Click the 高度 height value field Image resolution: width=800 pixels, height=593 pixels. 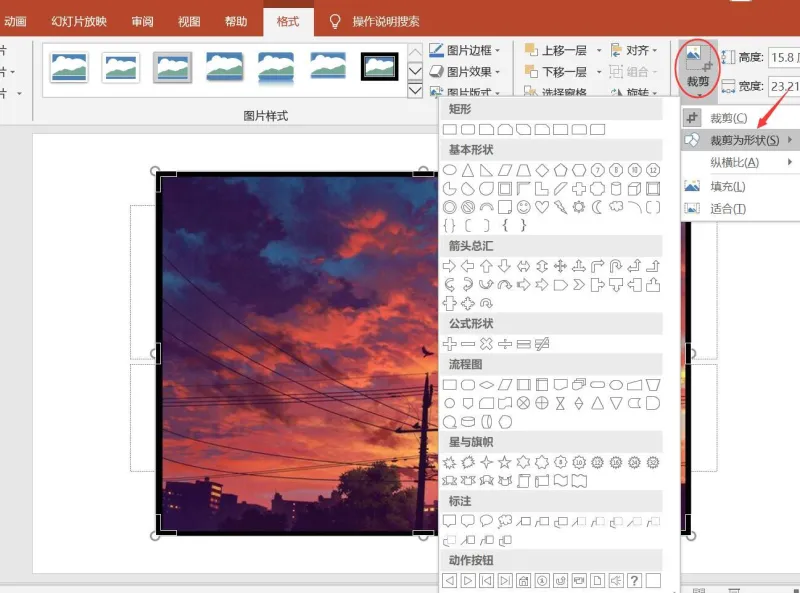pos(784,57)
